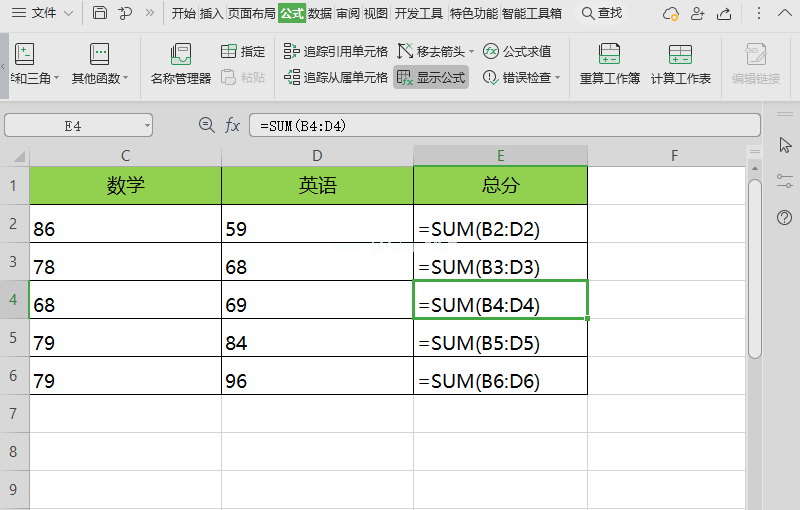Click the cell containing 86
The width and height of the screenshot is (800, 510).
126,224
